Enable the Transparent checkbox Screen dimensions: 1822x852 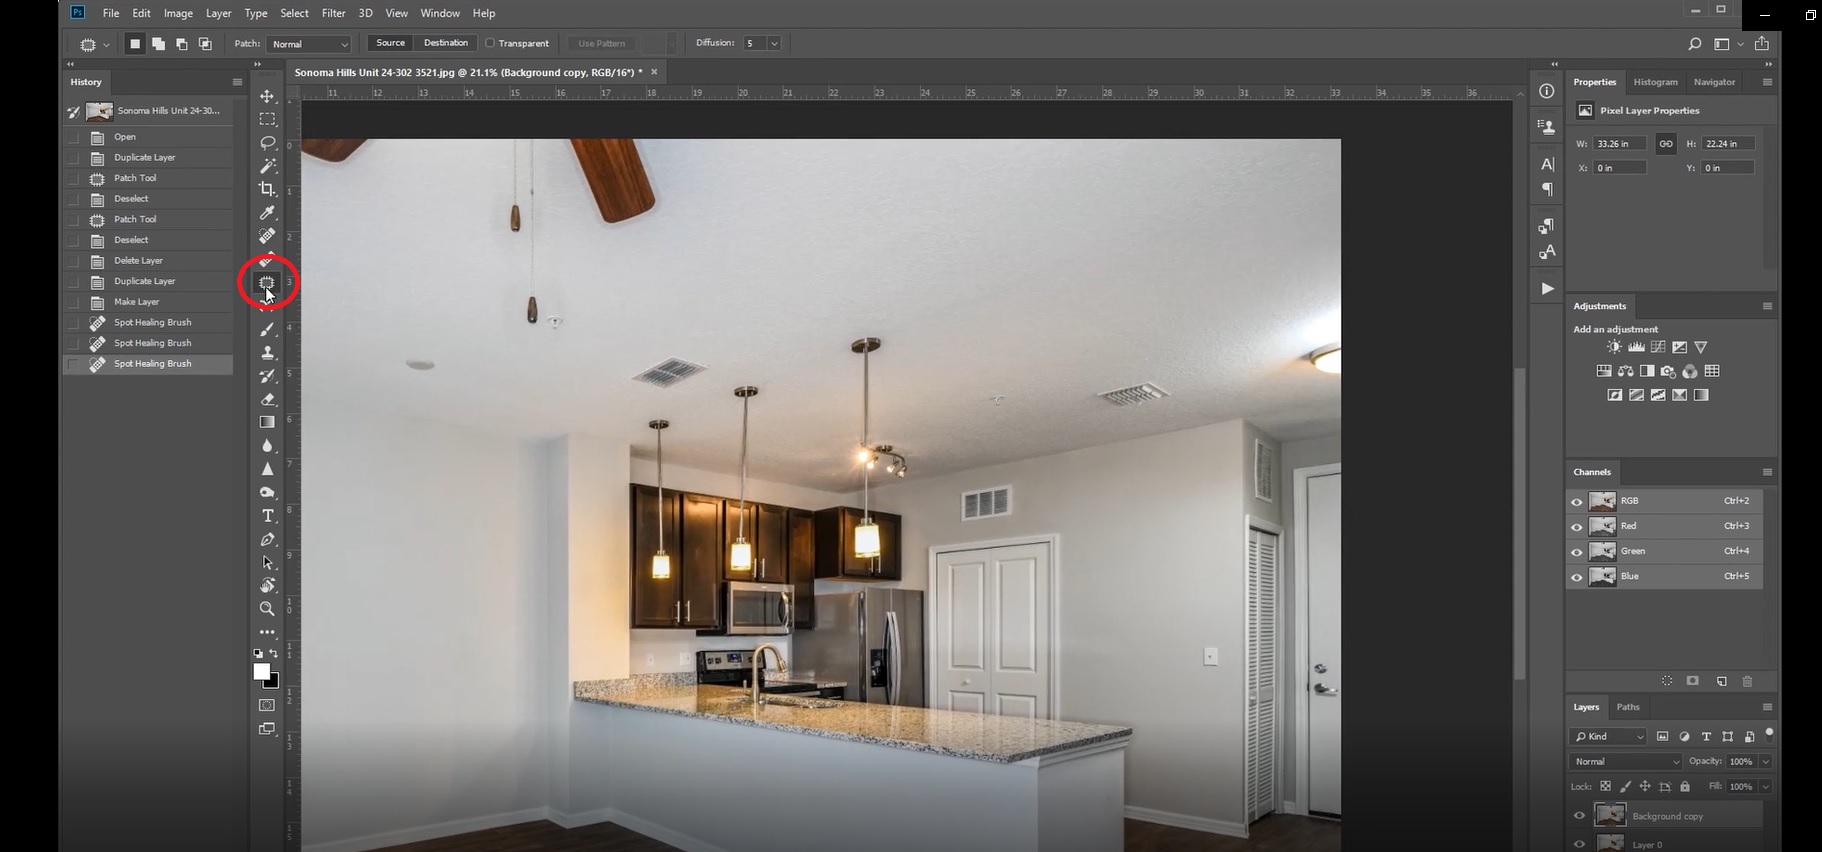490,43
